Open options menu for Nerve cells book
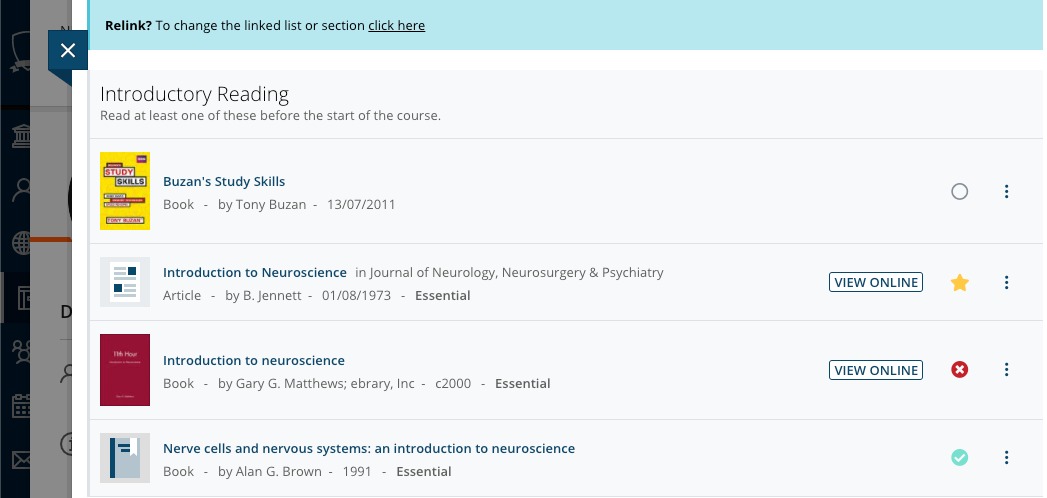Screen dimensions: 1047x498 (x=1007, y=458)
